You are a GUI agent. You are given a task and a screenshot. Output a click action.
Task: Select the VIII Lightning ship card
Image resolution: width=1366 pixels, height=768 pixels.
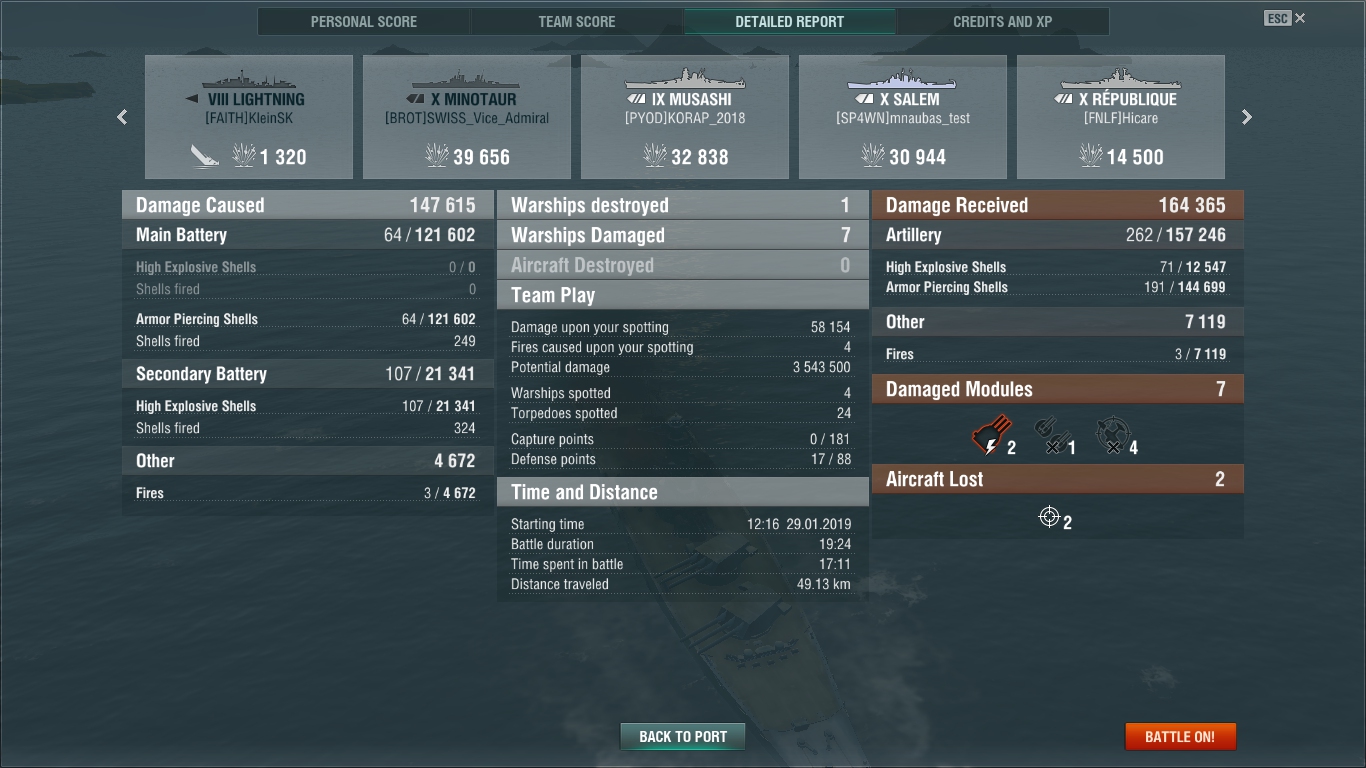(x=249, y=117)
